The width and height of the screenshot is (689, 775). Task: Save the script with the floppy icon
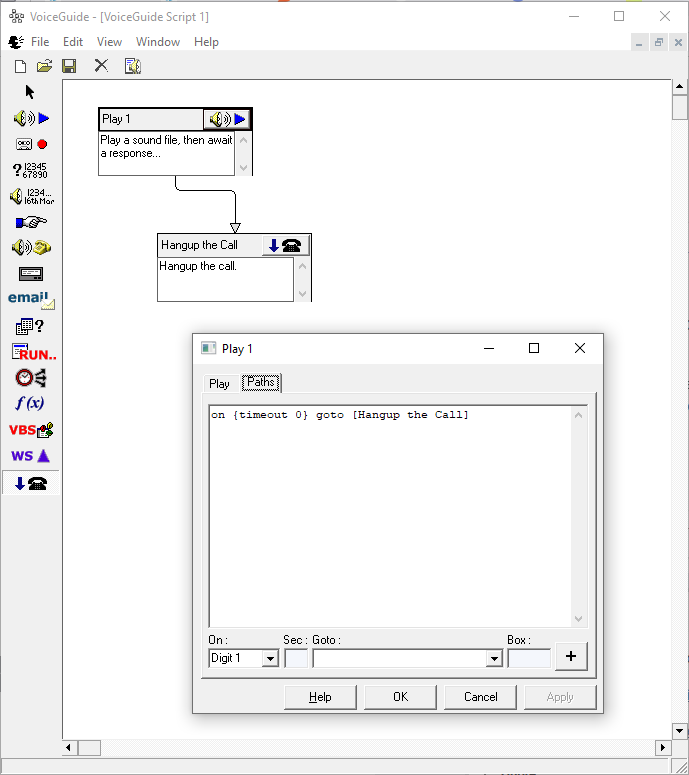click(x=69, y=66)
